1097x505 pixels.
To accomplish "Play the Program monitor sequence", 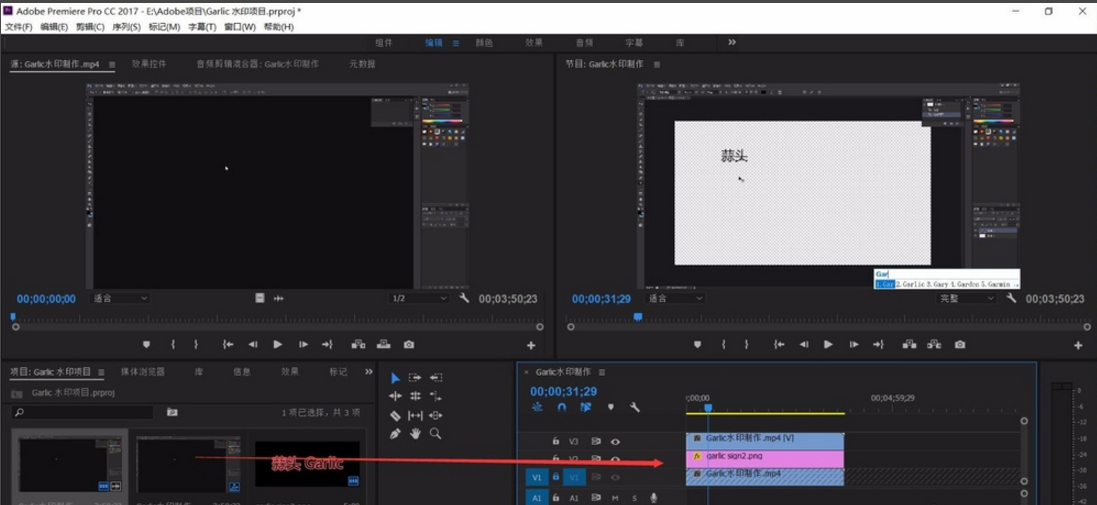I will 828,345.
